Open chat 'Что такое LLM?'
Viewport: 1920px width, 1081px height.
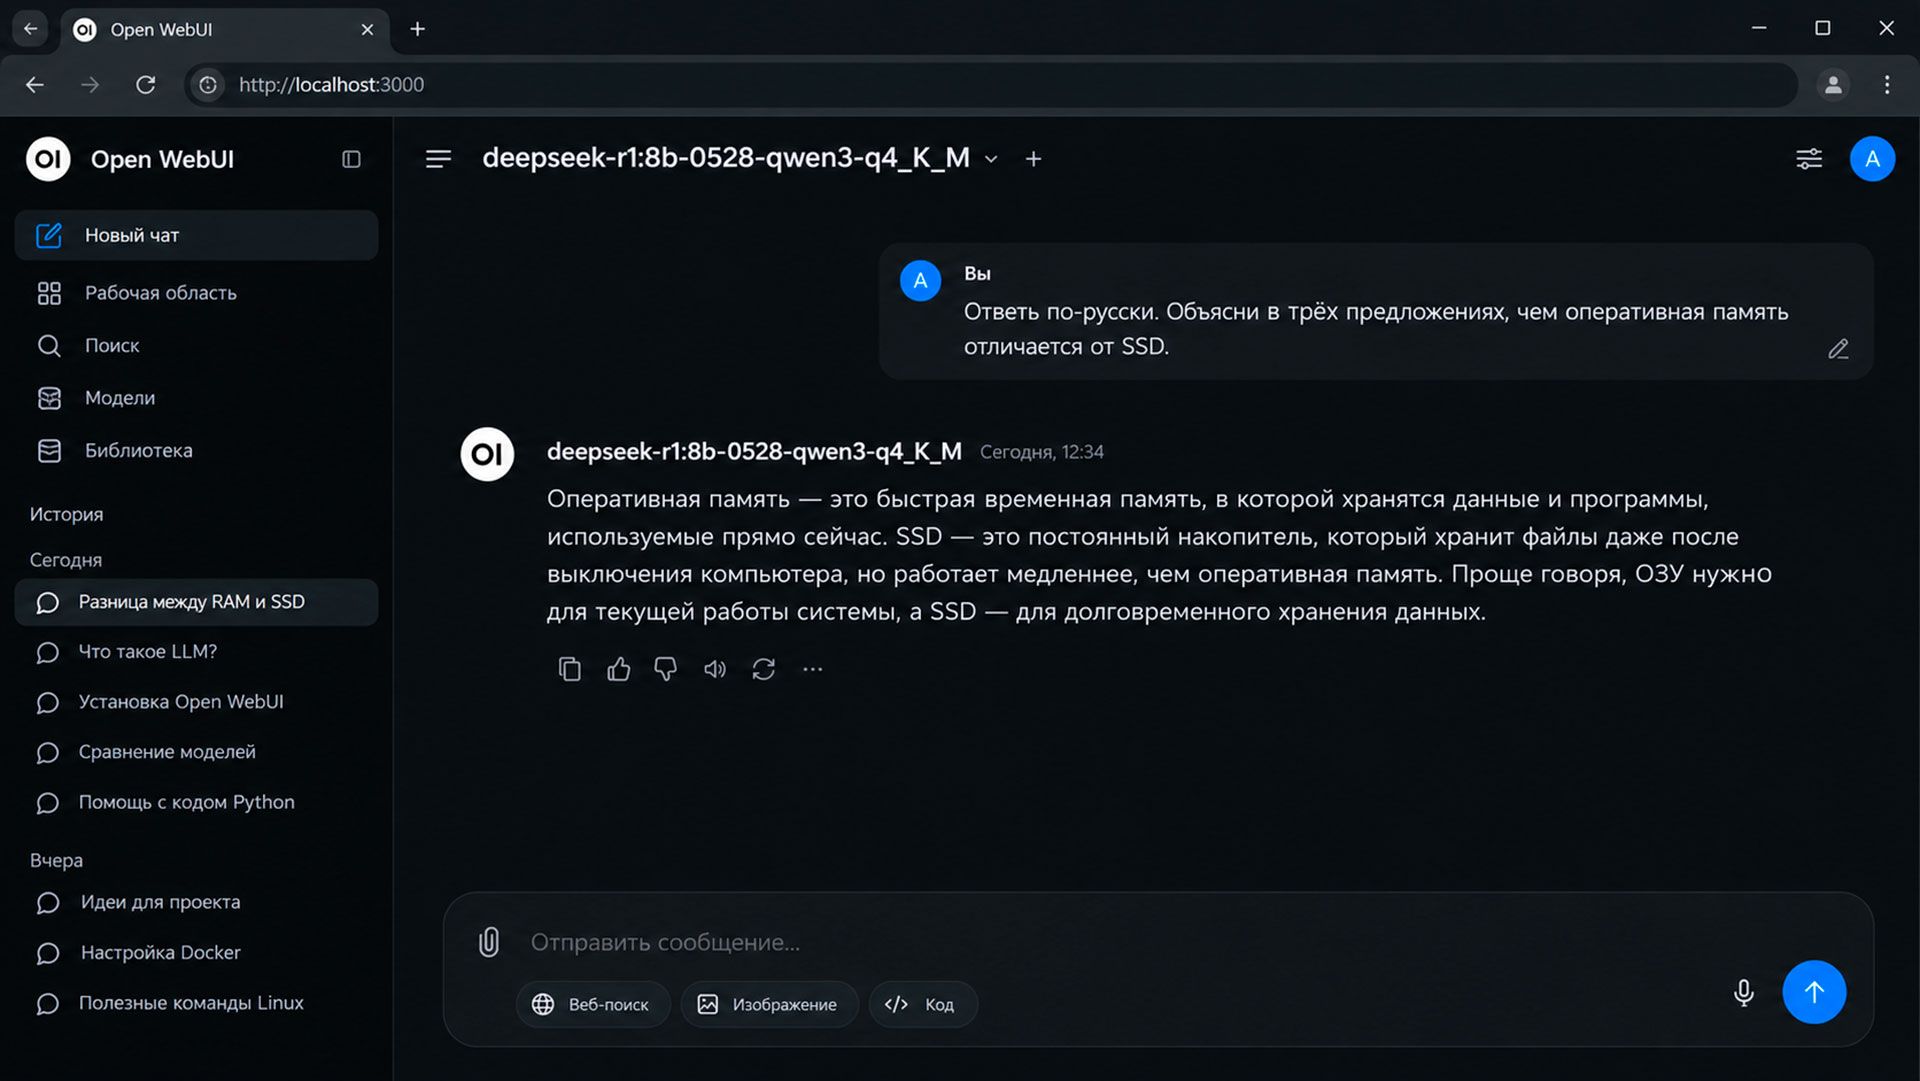[x=196, y=652]
